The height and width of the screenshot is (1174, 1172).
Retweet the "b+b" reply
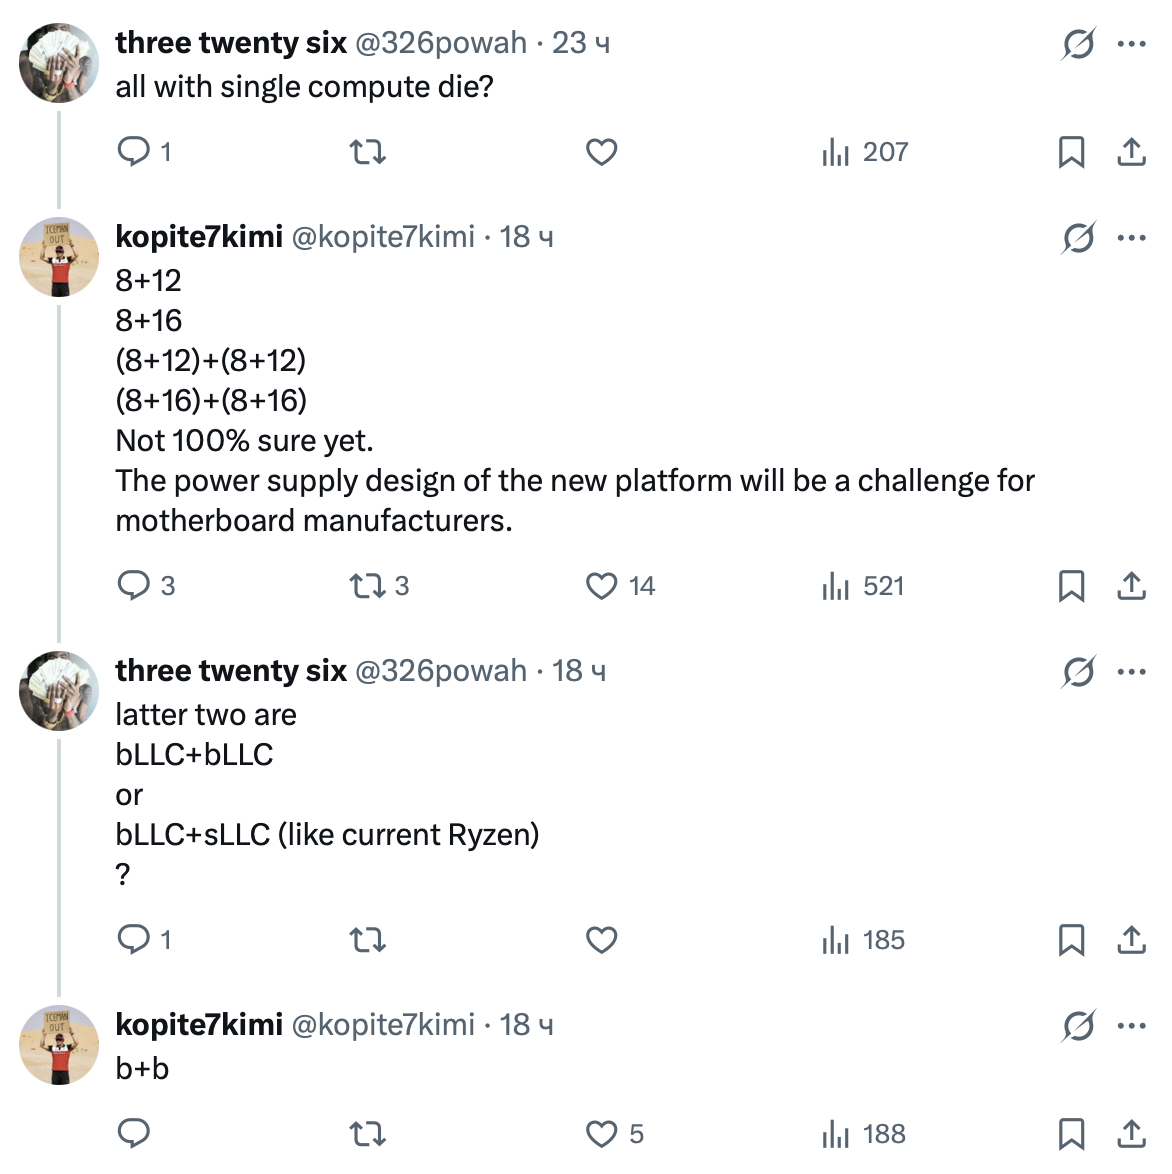pos(367,1135)
